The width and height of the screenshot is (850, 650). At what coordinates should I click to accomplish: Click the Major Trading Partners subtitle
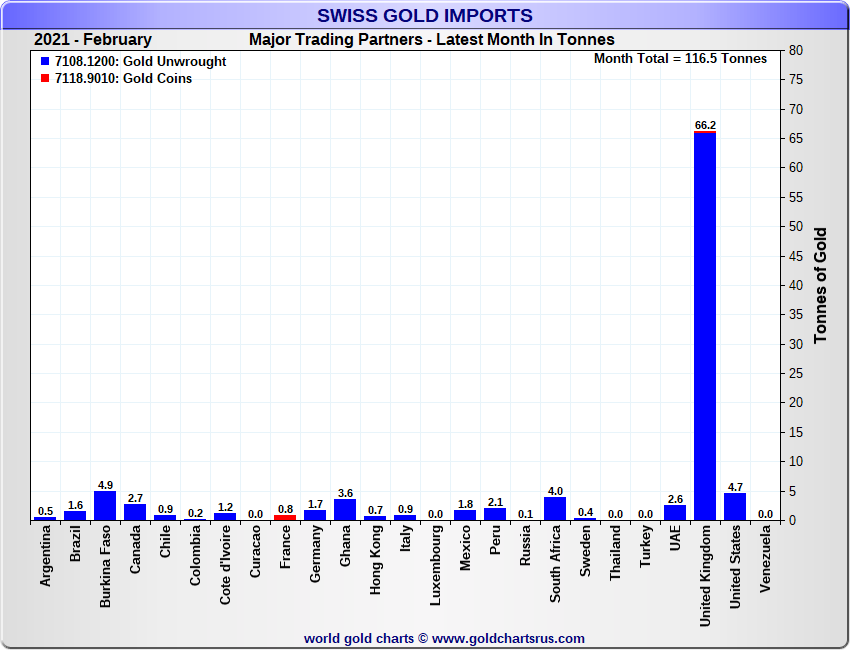tap(431, 40)
